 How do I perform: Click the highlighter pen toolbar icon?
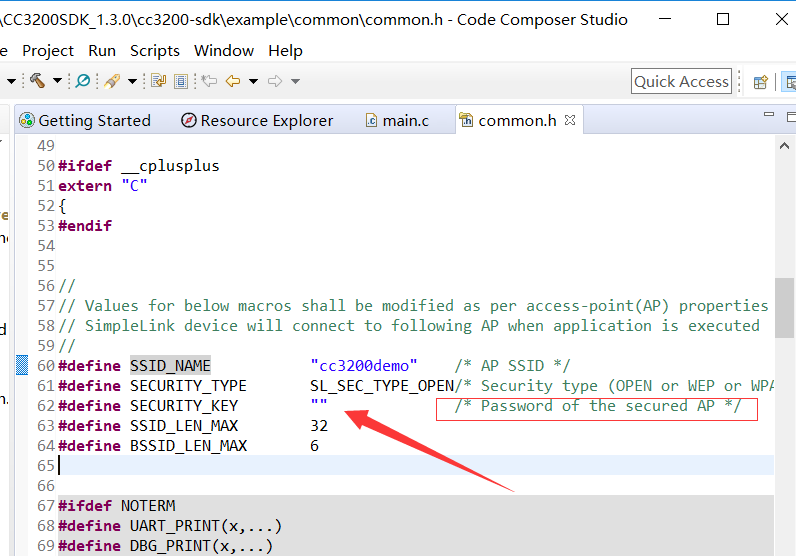click(x=112, y=81)
